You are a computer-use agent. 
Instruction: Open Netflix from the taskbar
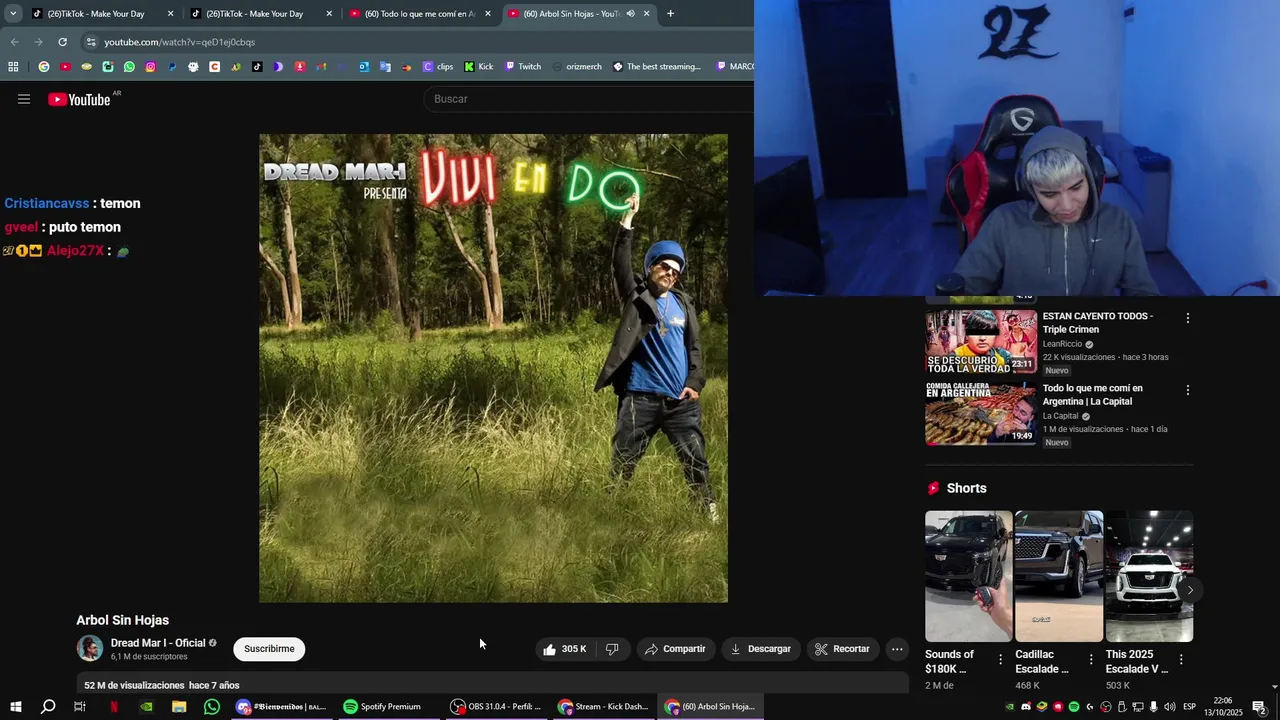point(114,707)
